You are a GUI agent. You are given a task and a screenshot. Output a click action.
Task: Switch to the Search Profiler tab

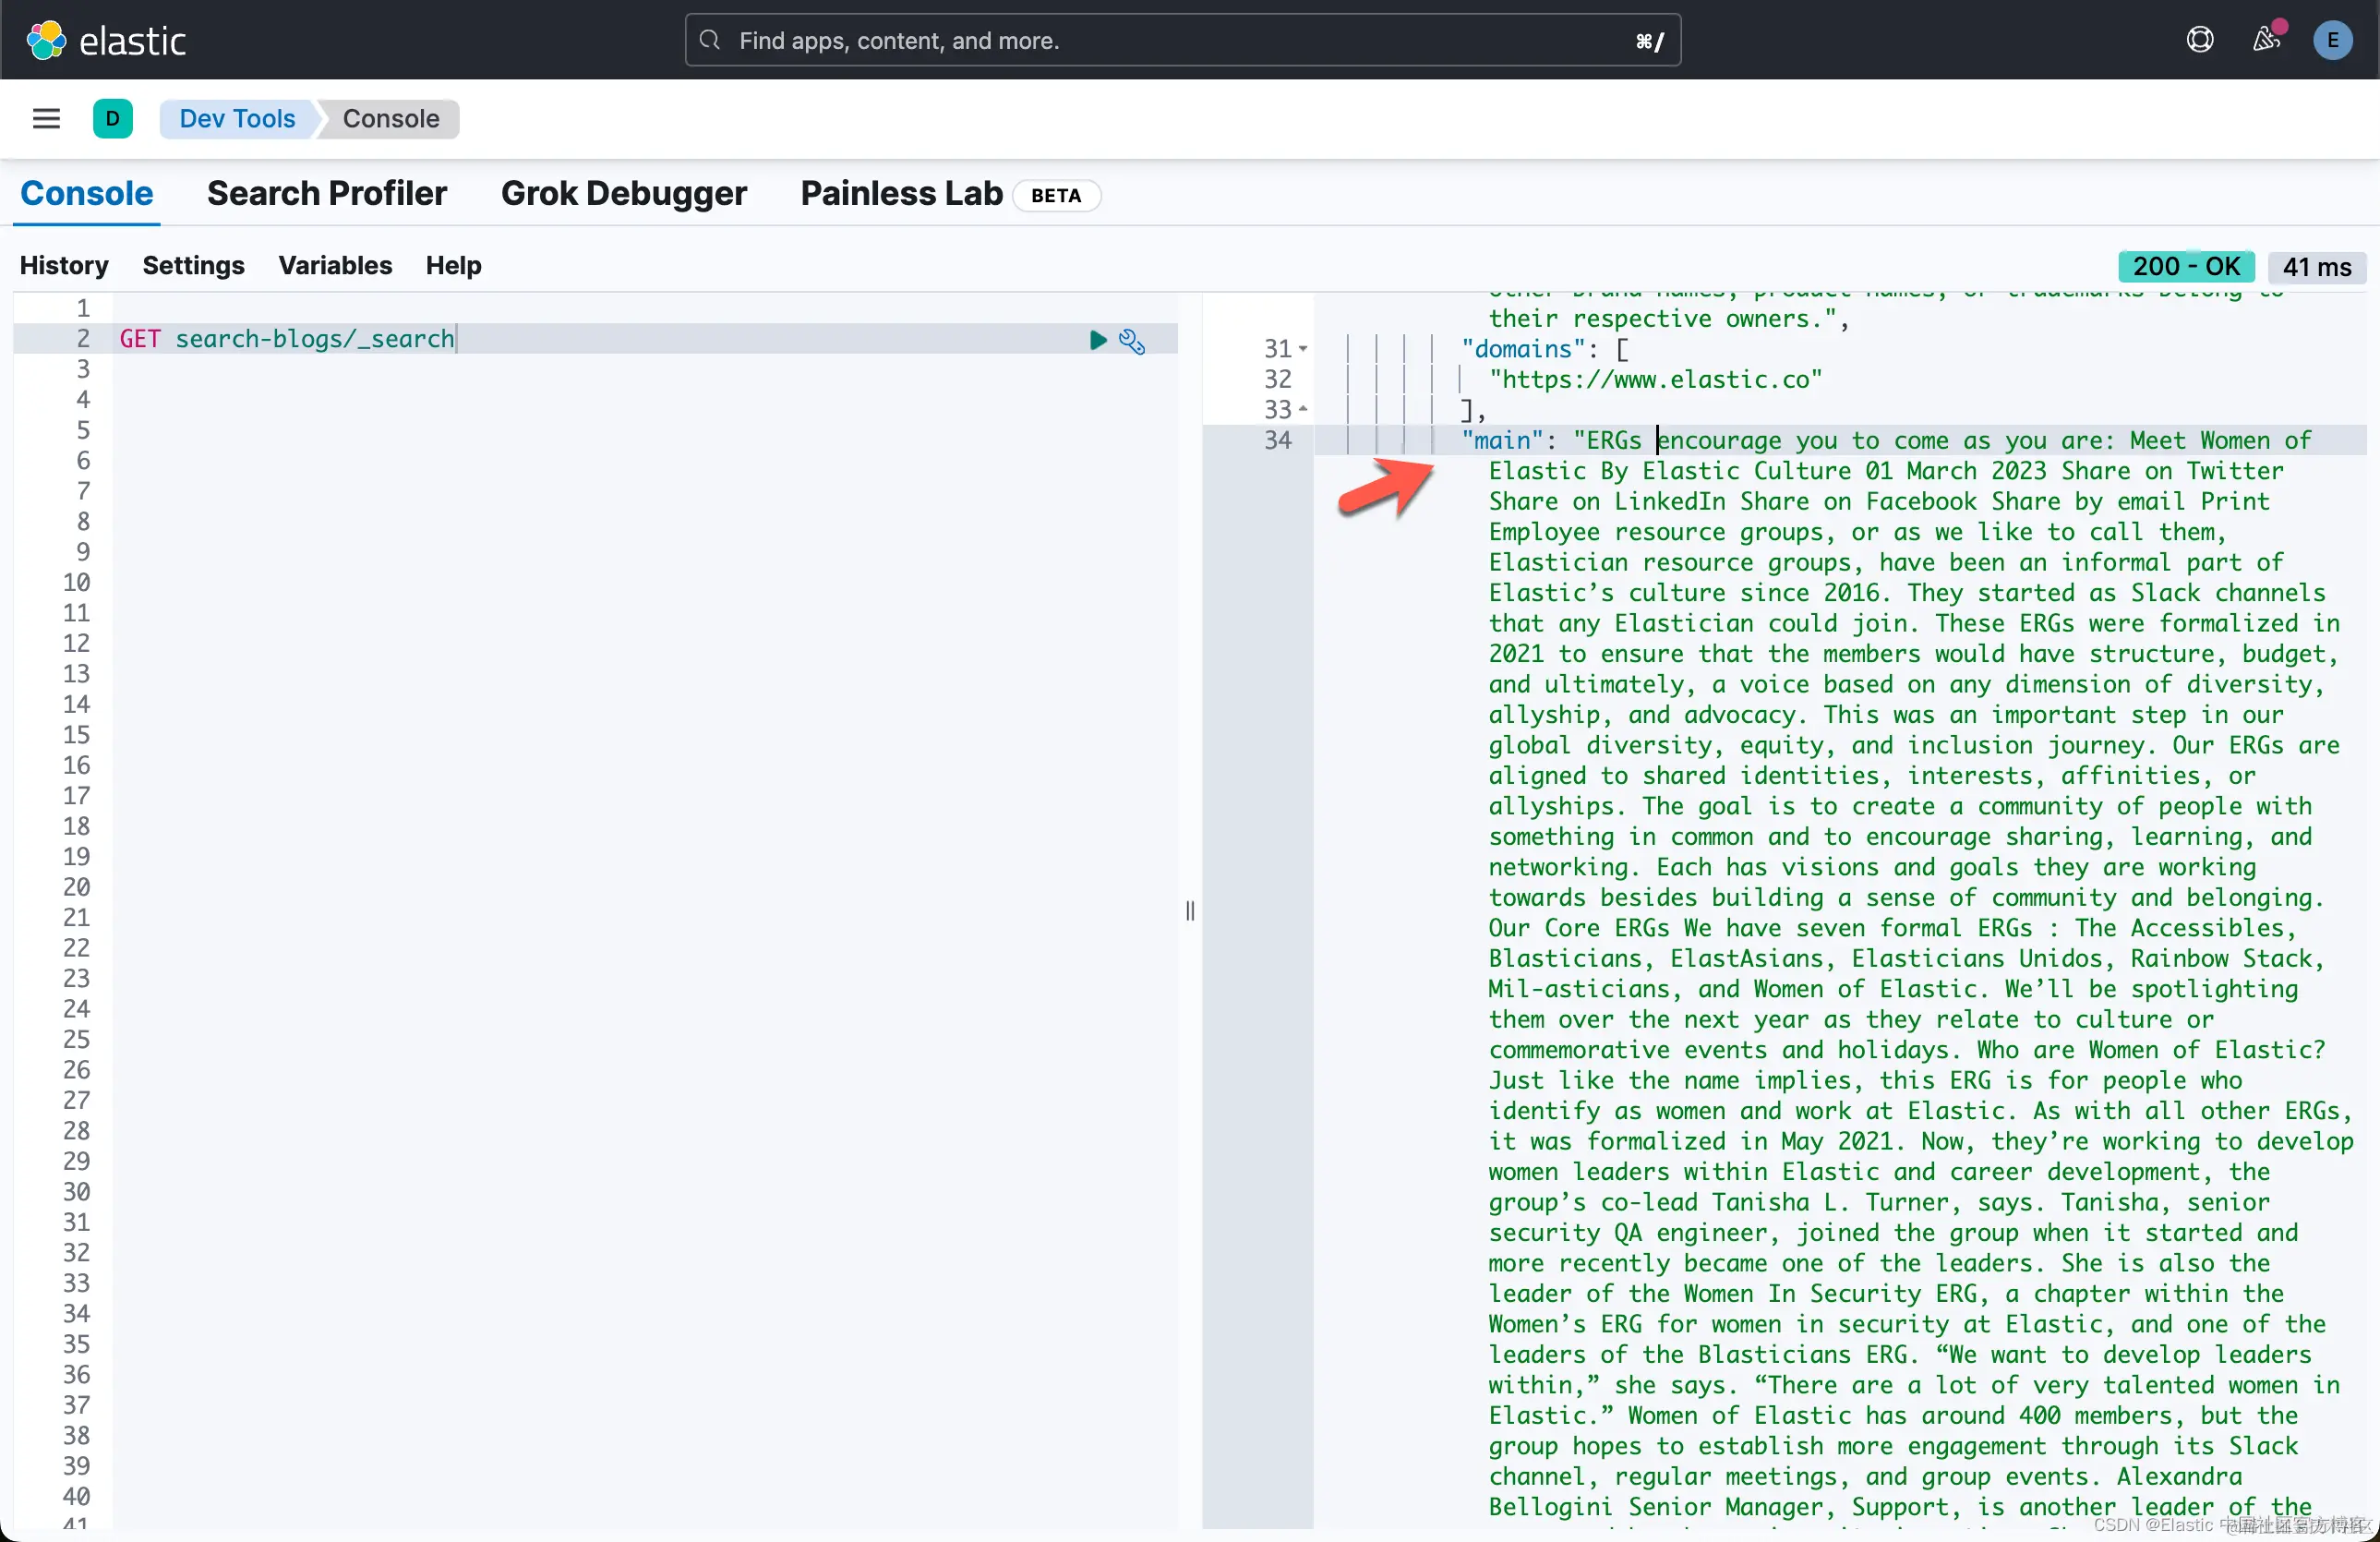point(326,194)
